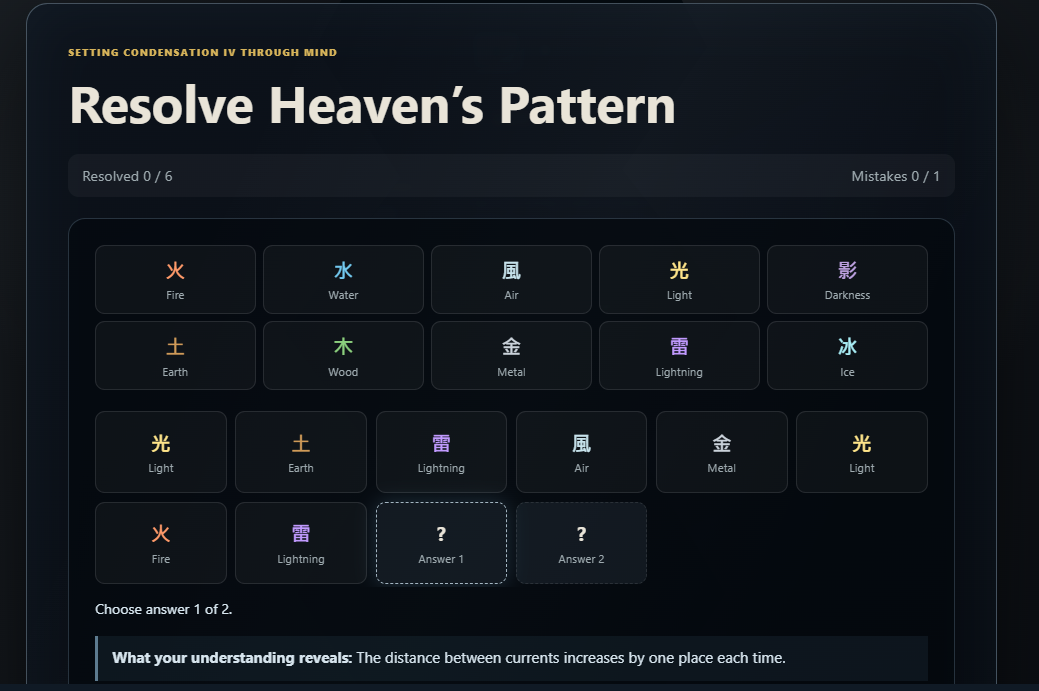Click the Fire tile in the sequence

pyautogui.click(x=161, y=543)
